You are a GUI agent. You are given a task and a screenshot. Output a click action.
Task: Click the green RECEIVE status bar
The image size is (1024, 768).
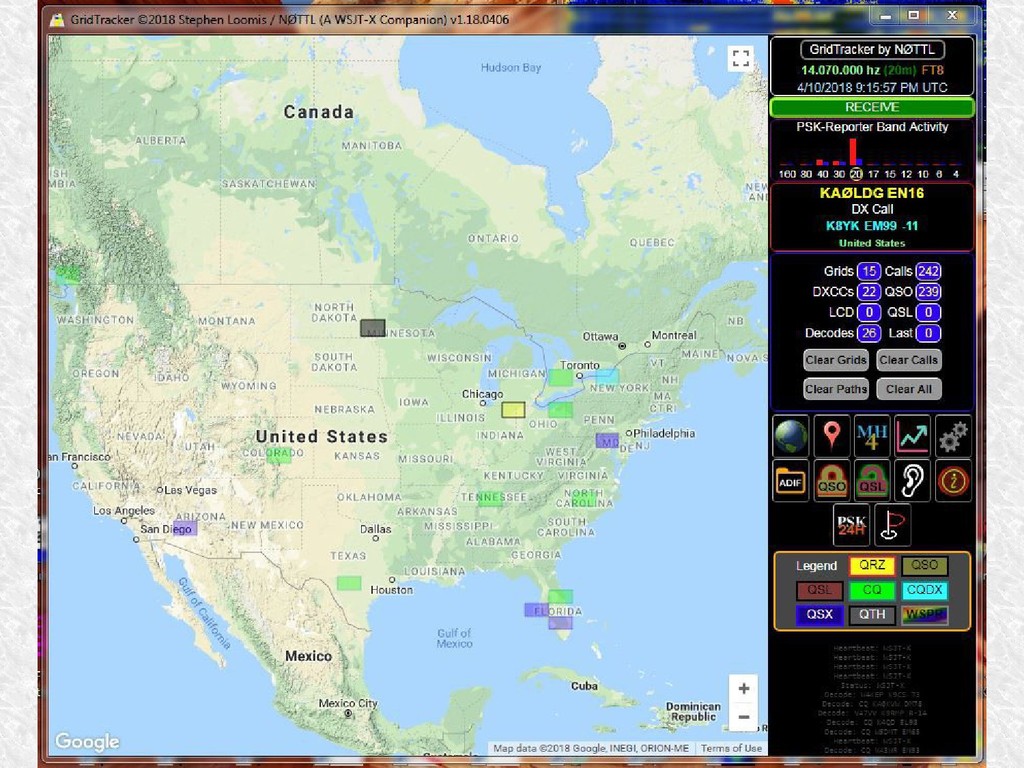point(872,107)
